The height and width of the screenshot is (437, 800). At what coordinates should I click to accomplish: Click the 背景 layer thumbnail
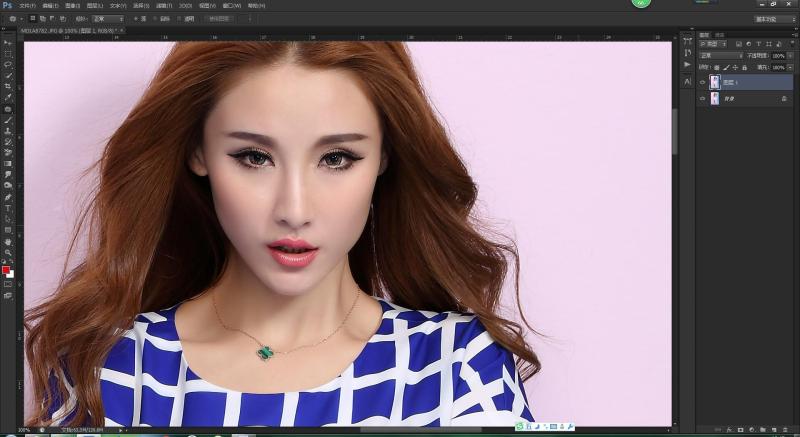coord(715,98)
